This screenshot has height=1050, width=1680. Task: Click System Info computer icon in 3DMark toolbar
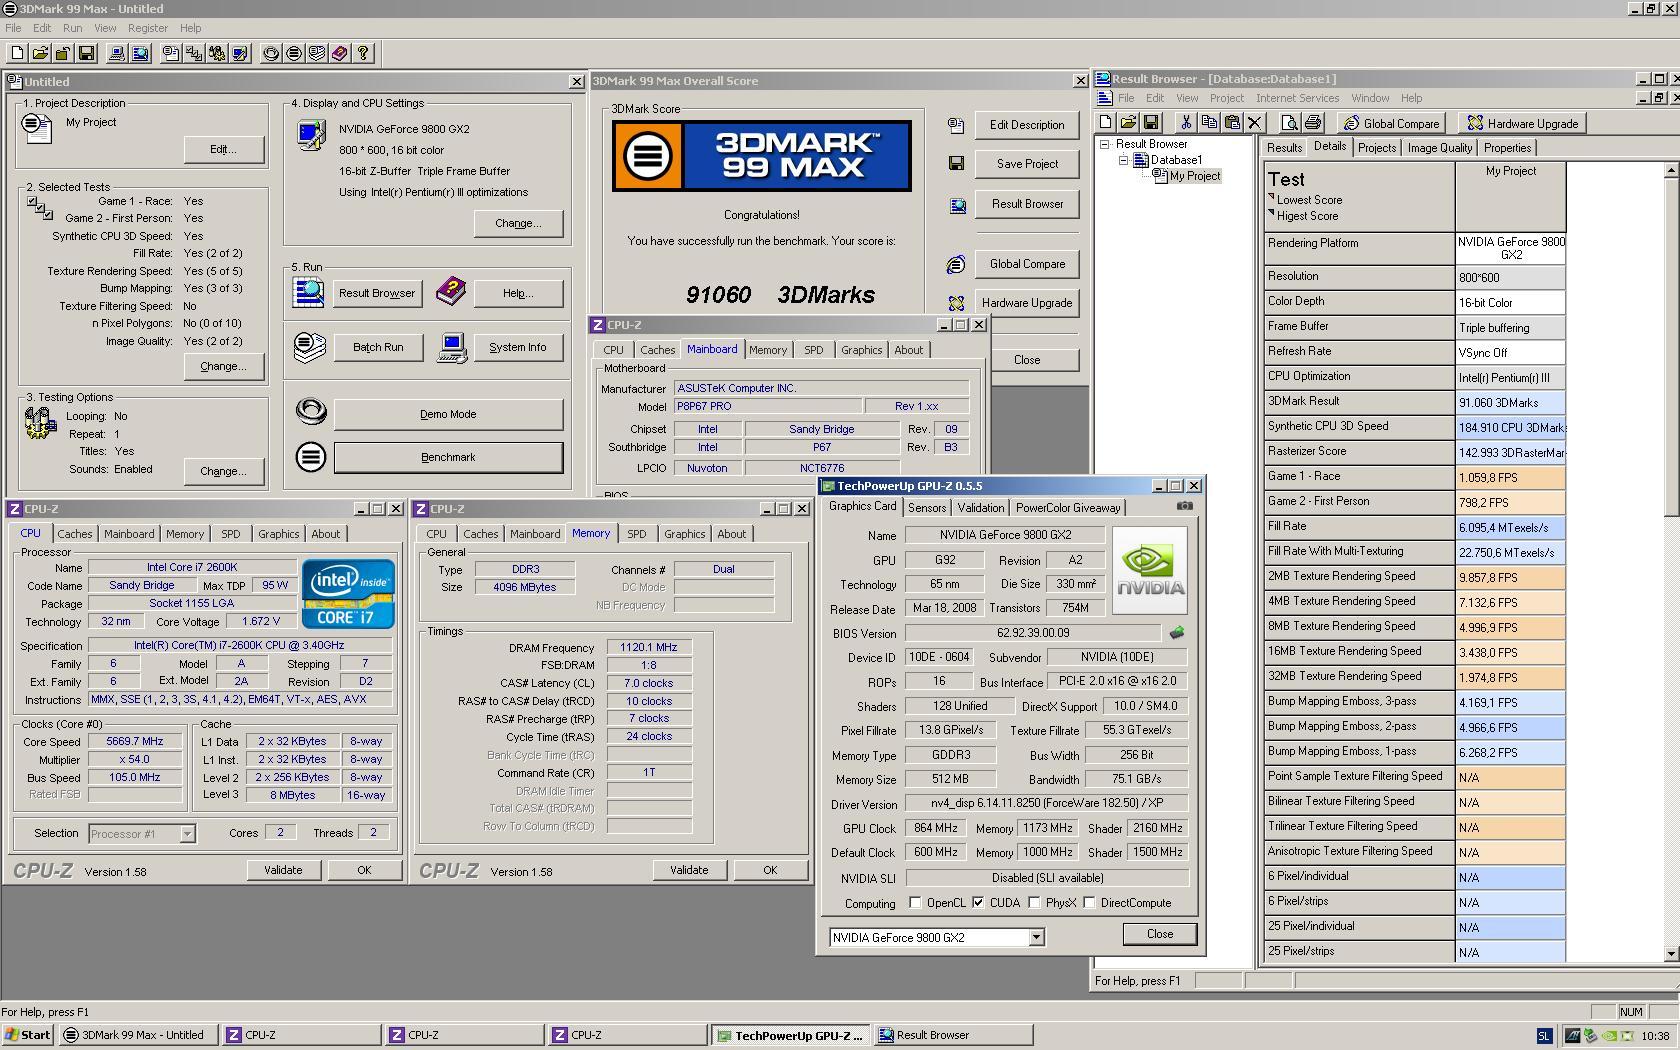point(117,53)
